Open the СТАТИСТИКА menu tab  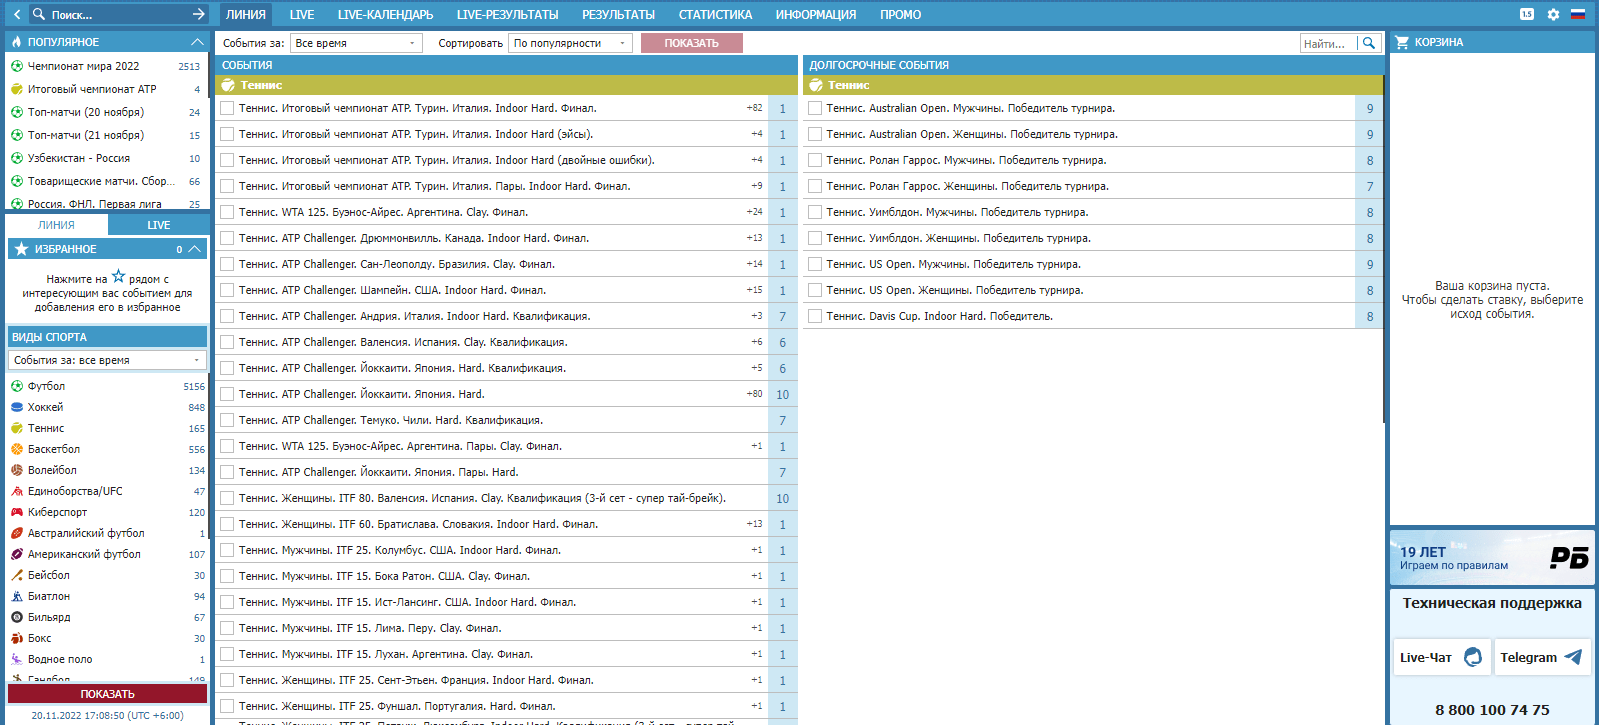tap(715, 14)
